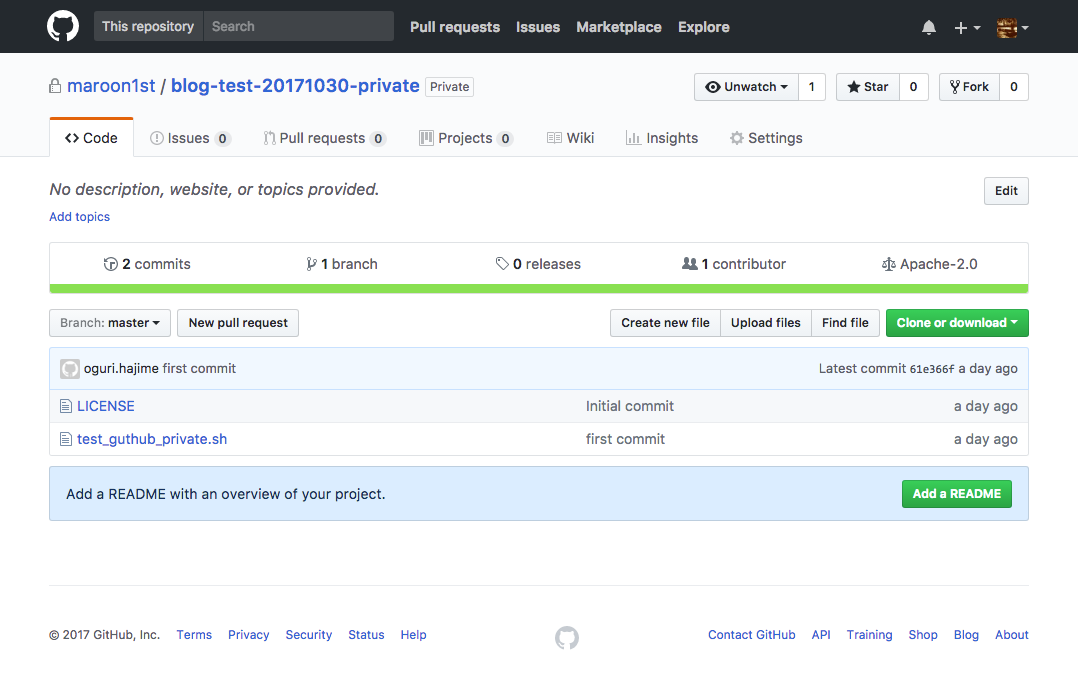Click the contributors people icon
Image resolution: width=1078 pixels, height=673 pixels.
point(690,263)
